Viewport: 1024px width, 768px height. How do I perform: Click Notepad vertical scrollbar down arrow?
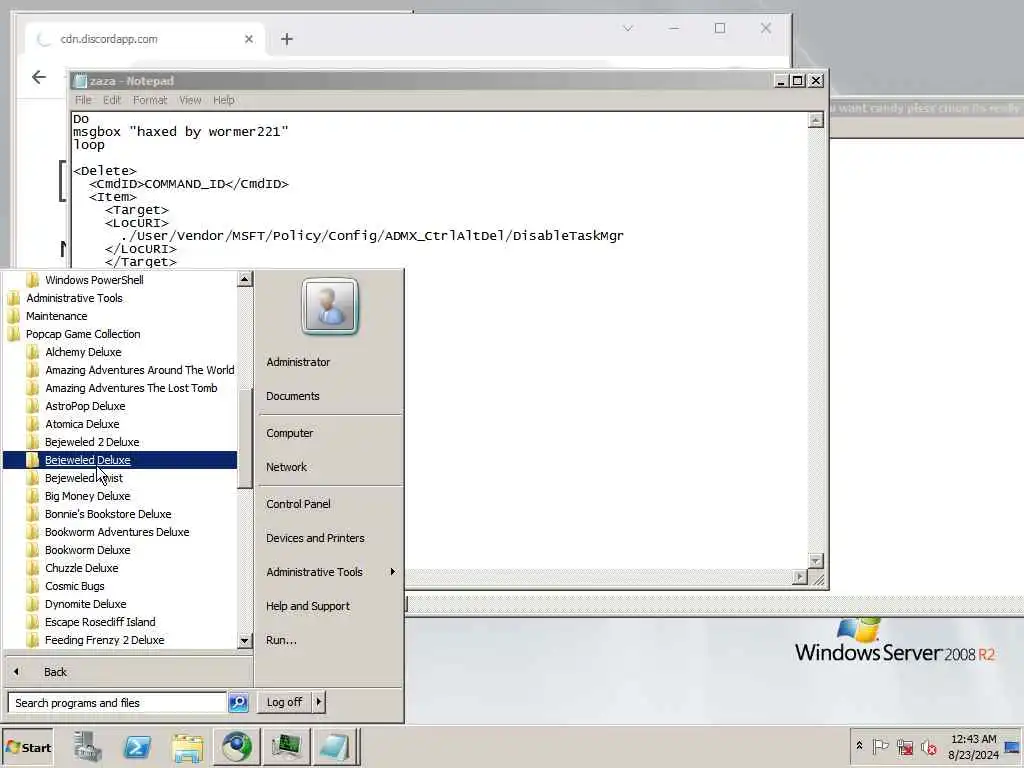tap(816, 561)
